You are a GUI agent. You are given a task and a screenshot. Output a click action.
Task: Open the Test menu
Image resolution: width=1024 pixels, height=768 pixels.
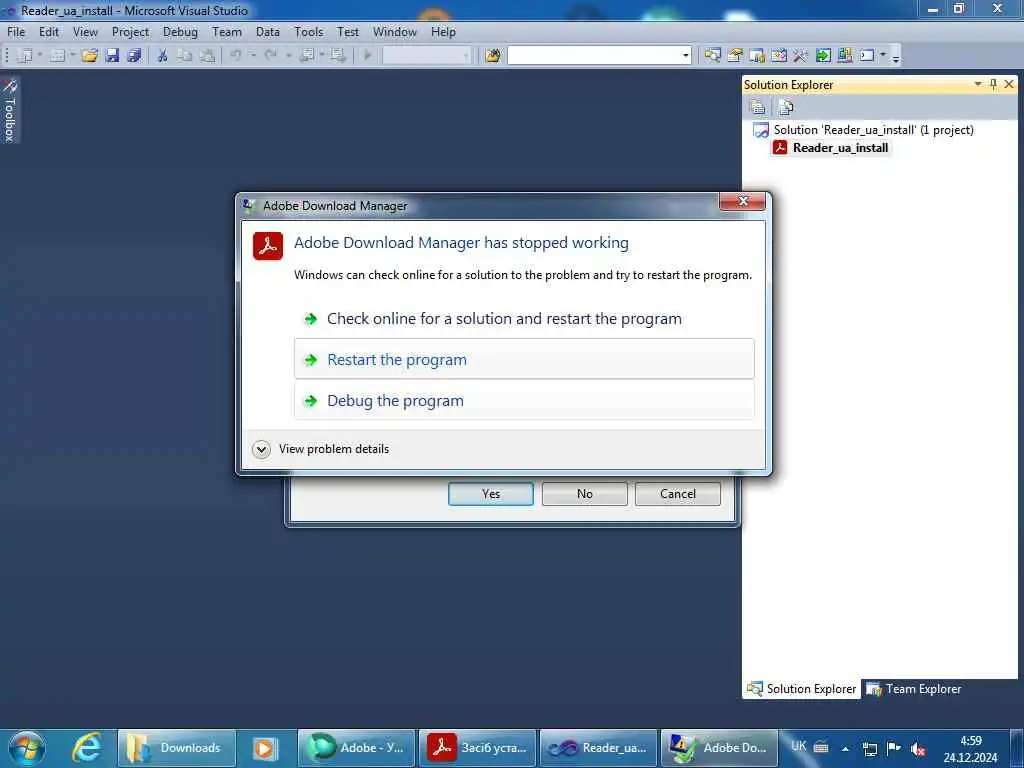[348, 32]
